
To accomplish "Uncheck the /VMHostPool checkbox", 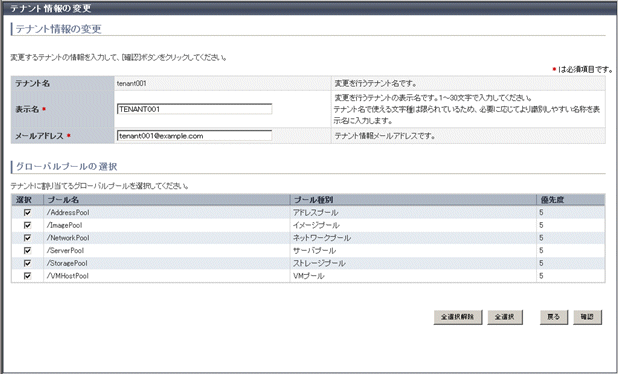I will coord(27,276).
